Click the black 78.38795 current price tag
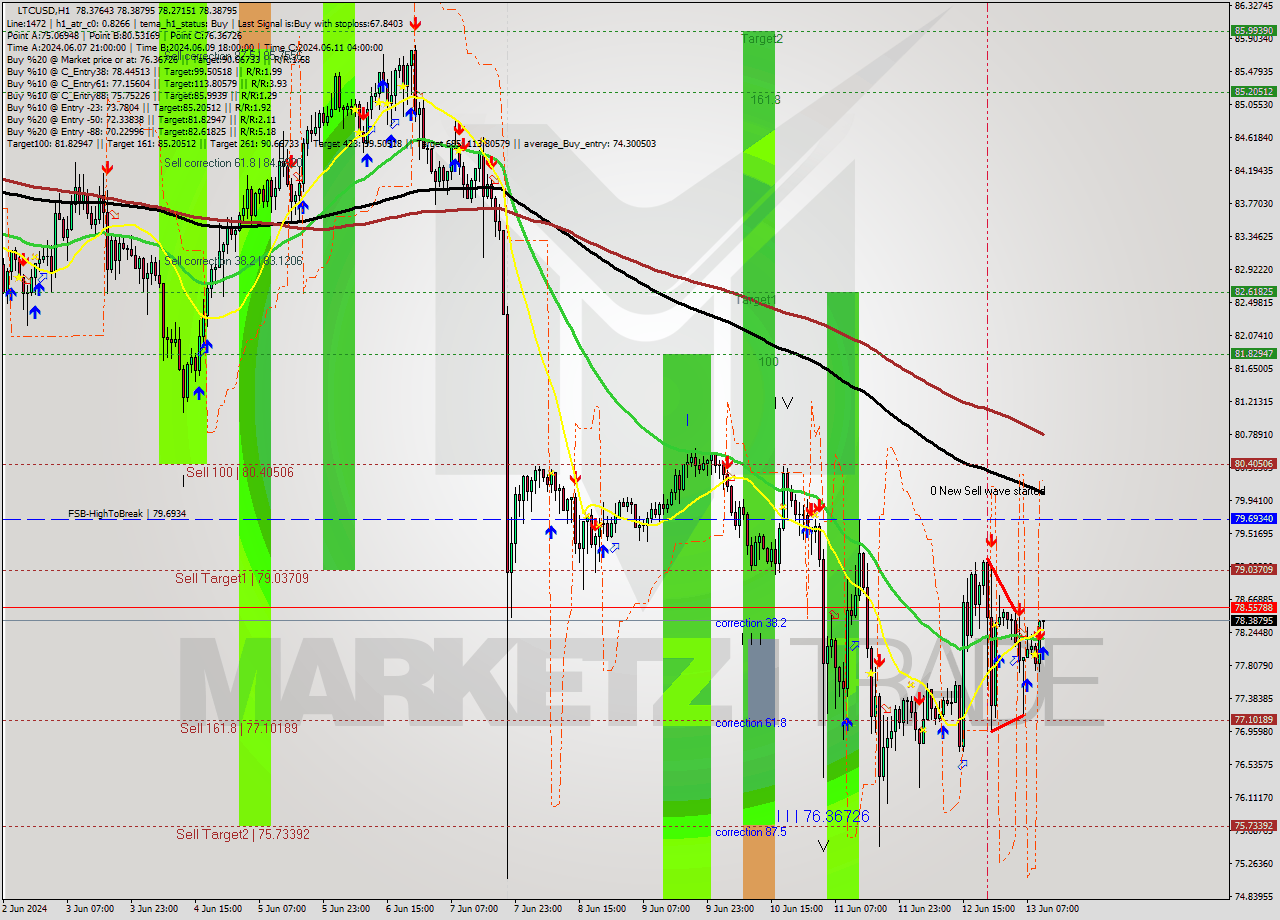 point(1254,620)
